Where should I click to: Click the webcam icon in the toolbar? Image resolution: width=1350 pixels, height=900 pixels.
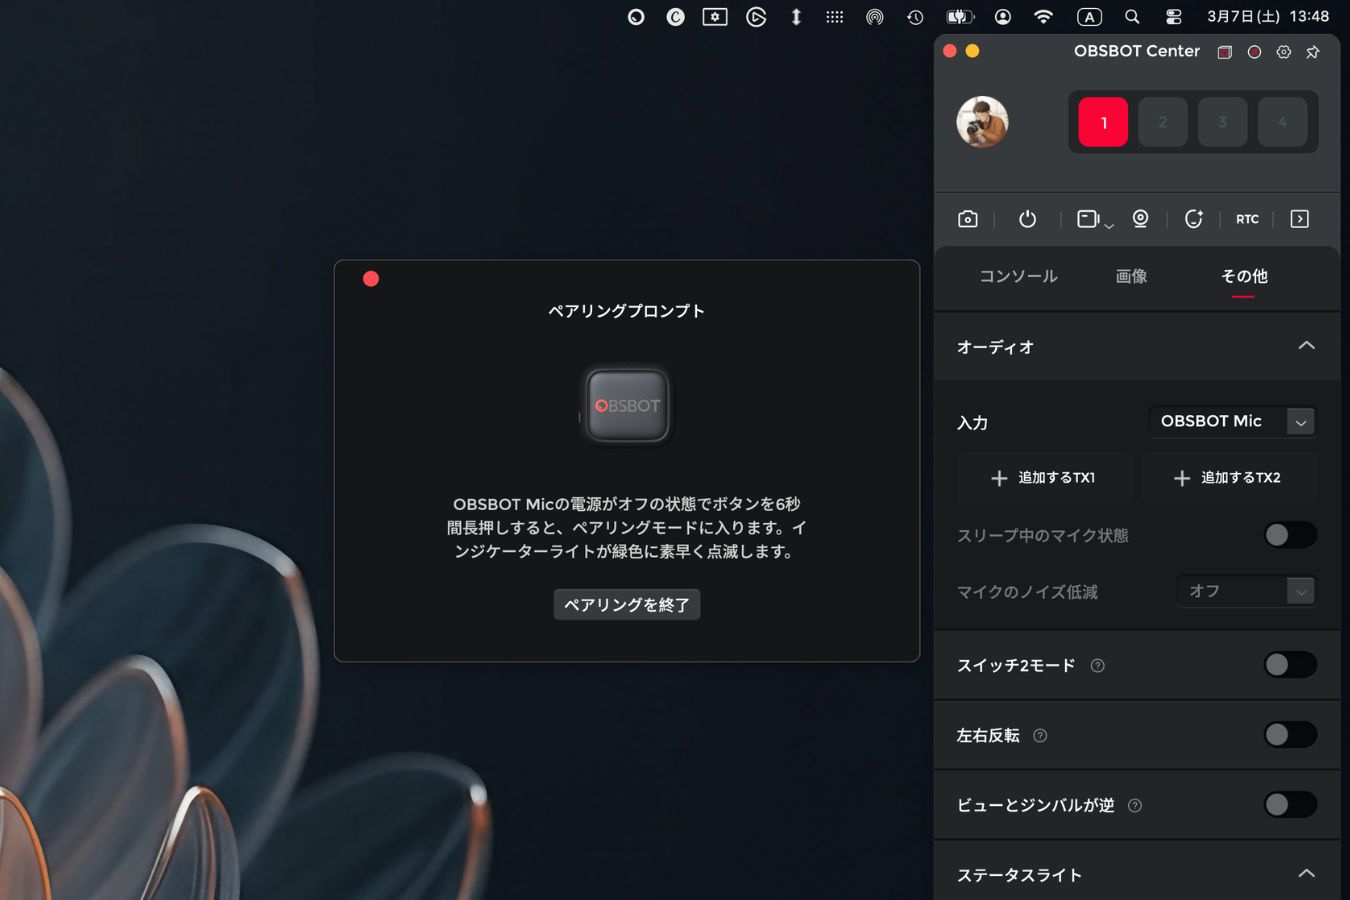point(1140,219)
